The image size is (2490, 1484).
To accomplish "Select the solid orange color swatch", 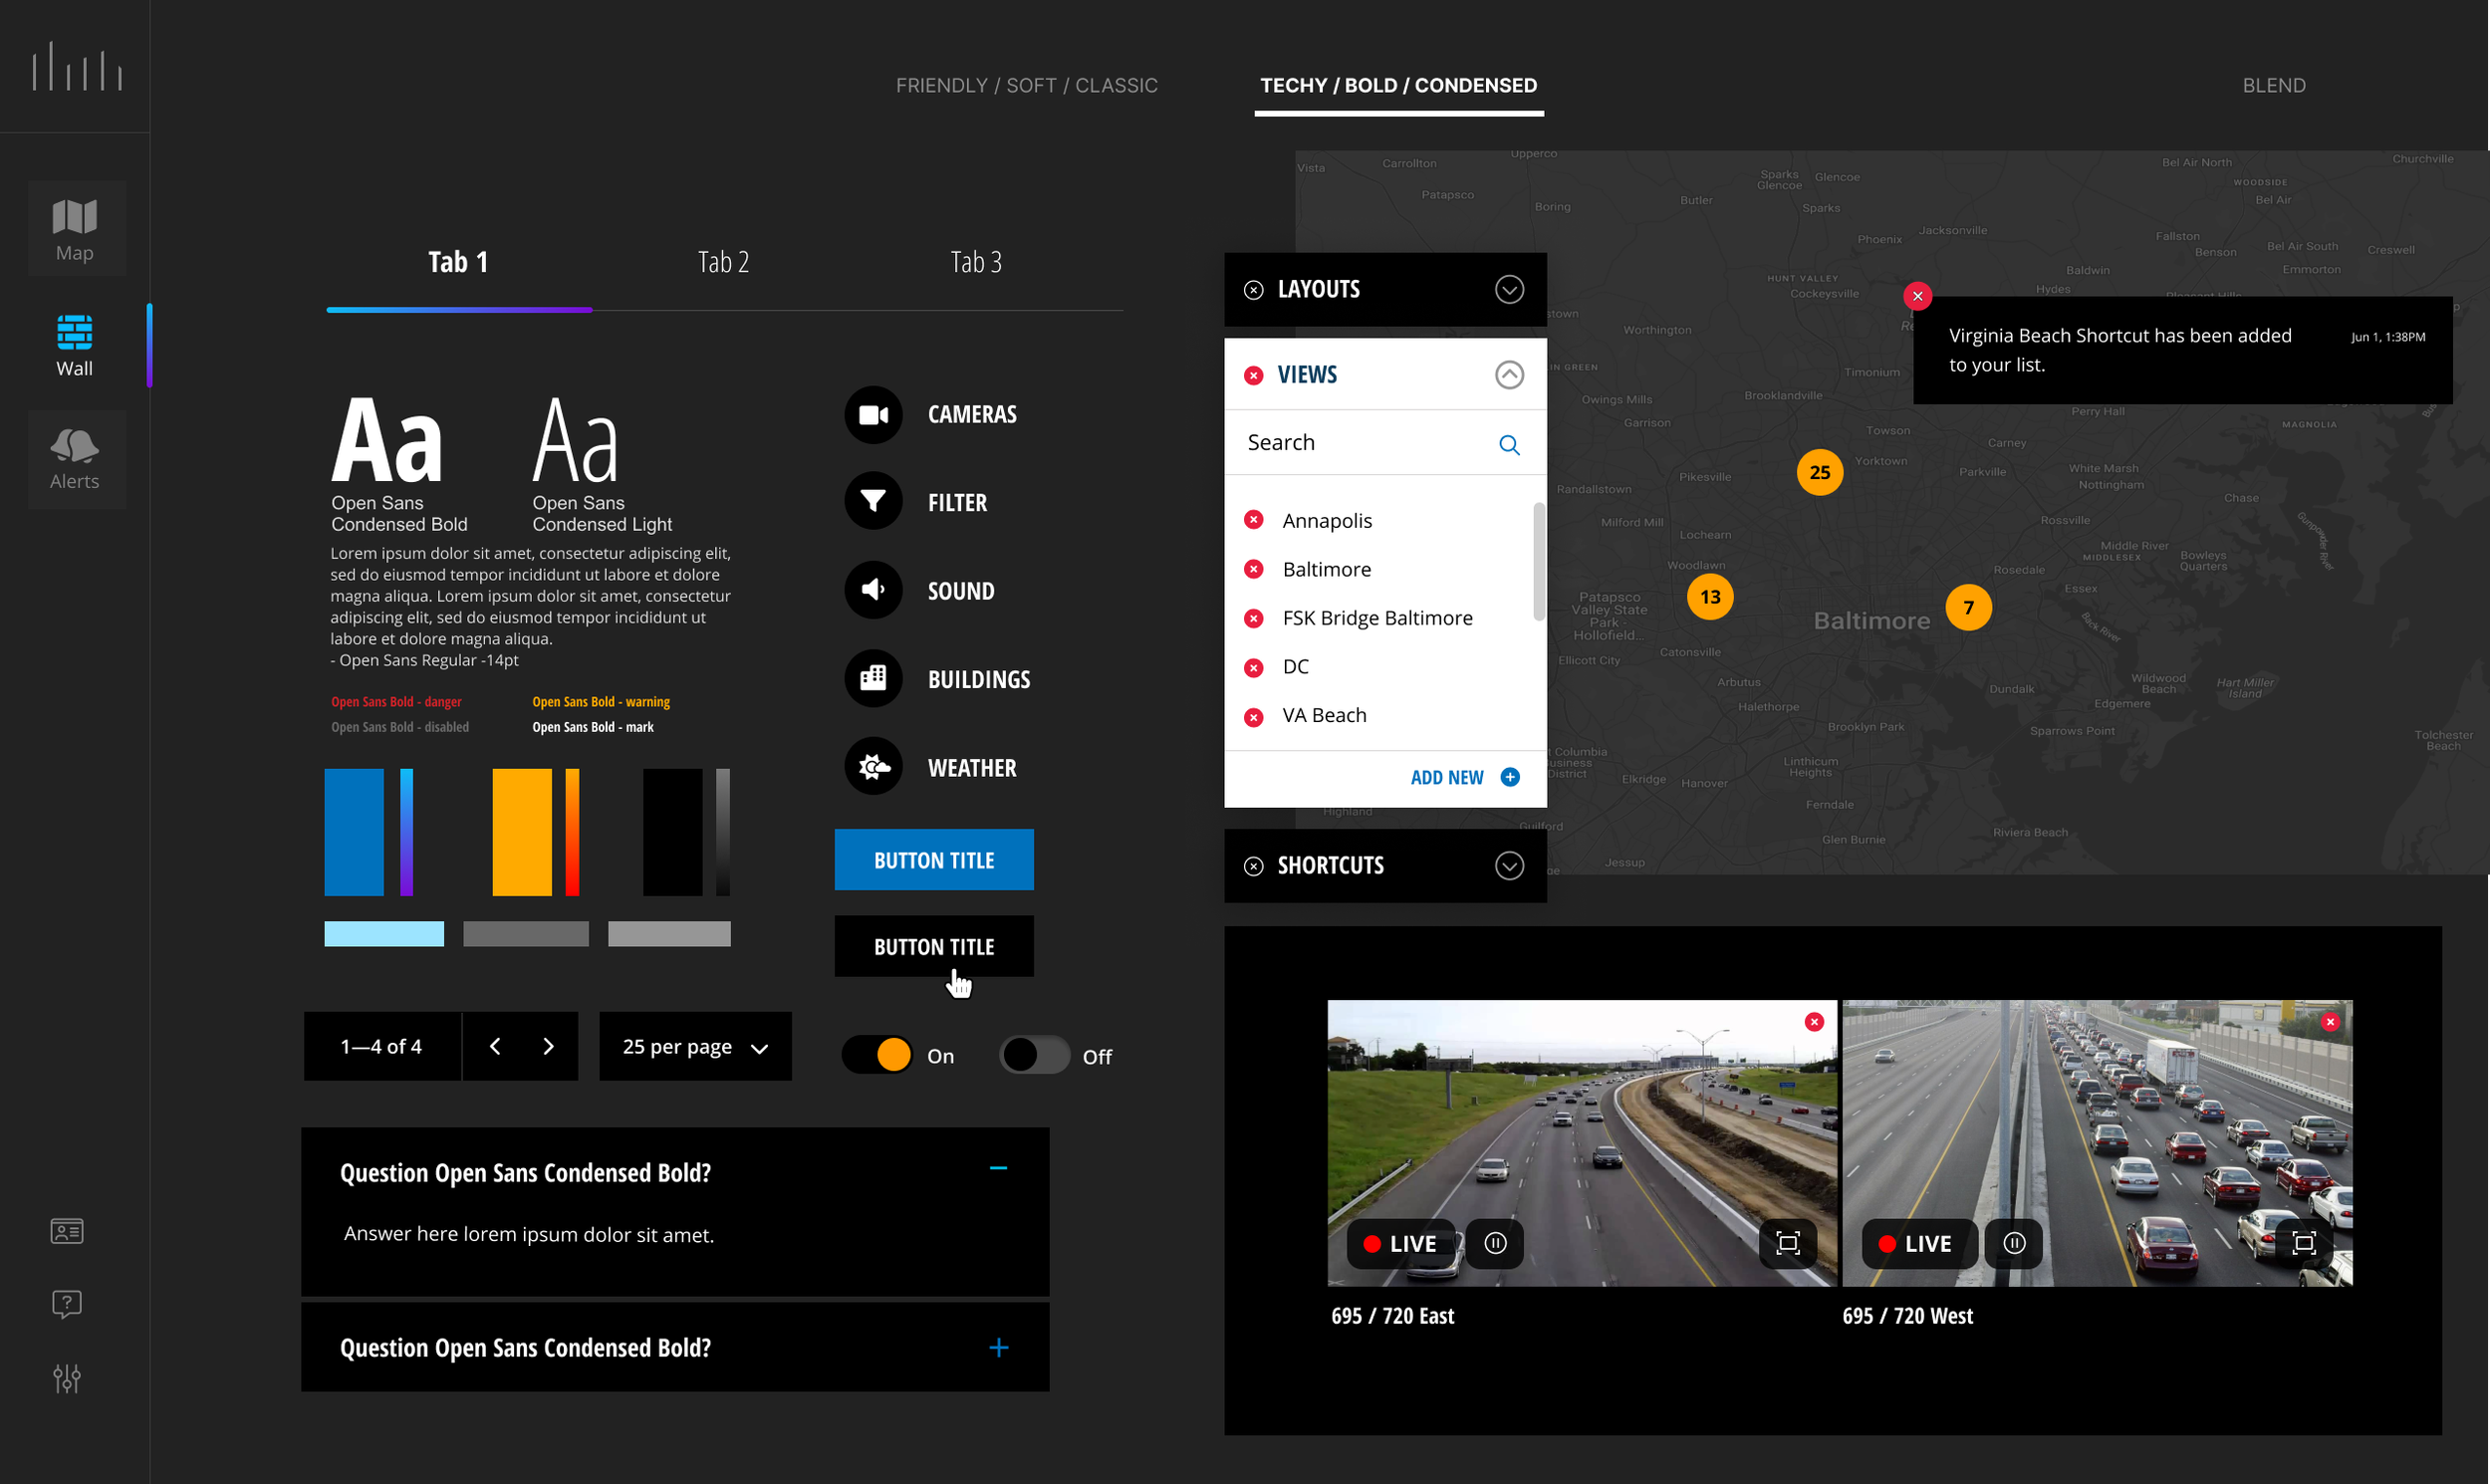I will [x=521, y=832].
